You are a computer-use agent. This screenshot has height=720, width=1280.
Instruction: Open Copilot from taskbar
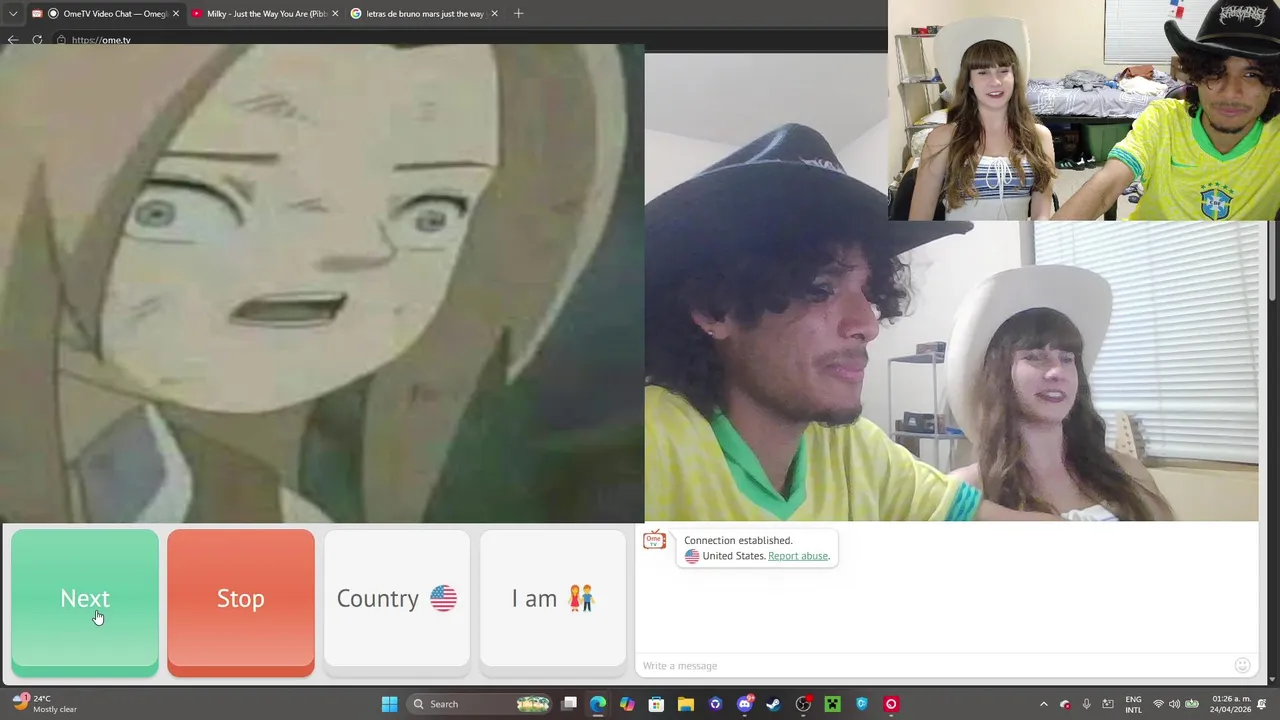coord(627,704)
